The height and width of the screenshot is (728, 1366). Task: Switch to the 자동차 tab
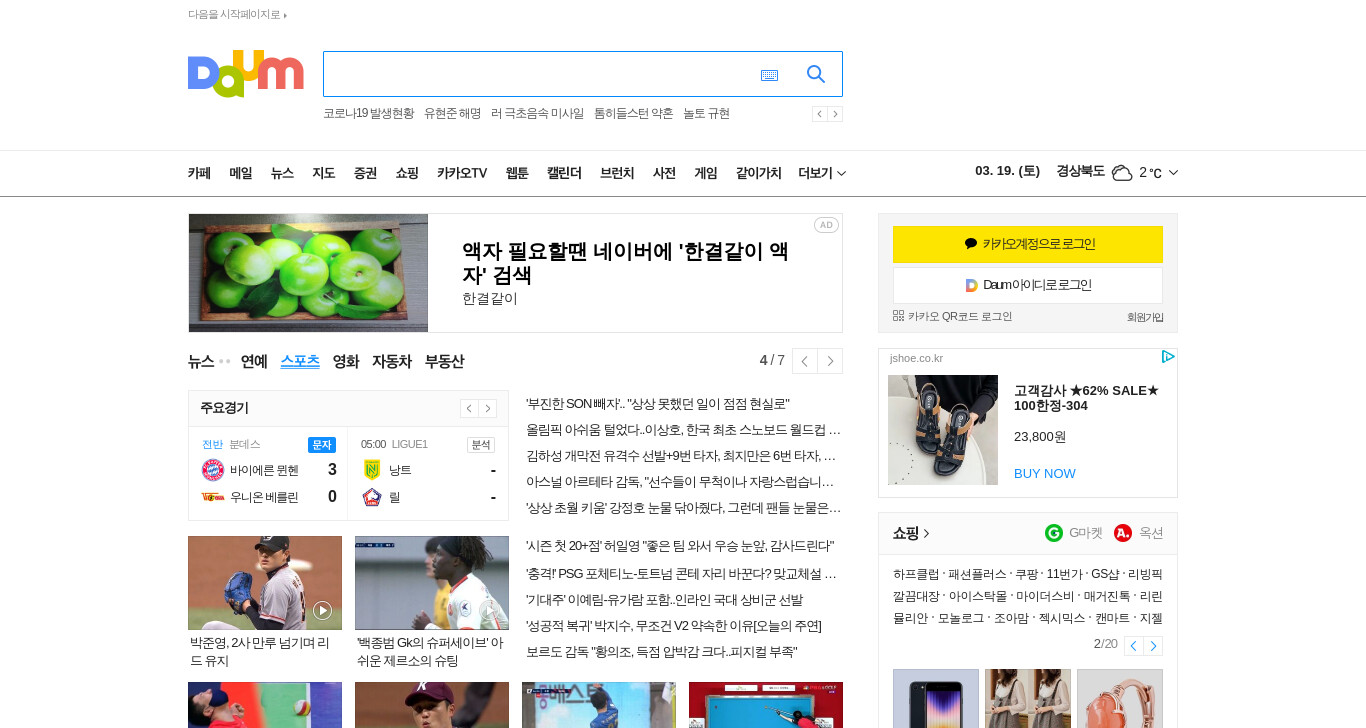(392, 361)
